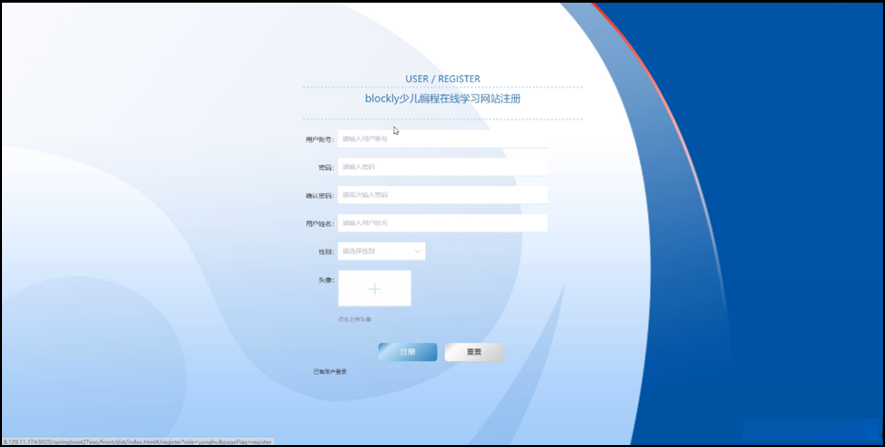Click the 用户账号 label

pyautogui.click(x=320, y=139)
